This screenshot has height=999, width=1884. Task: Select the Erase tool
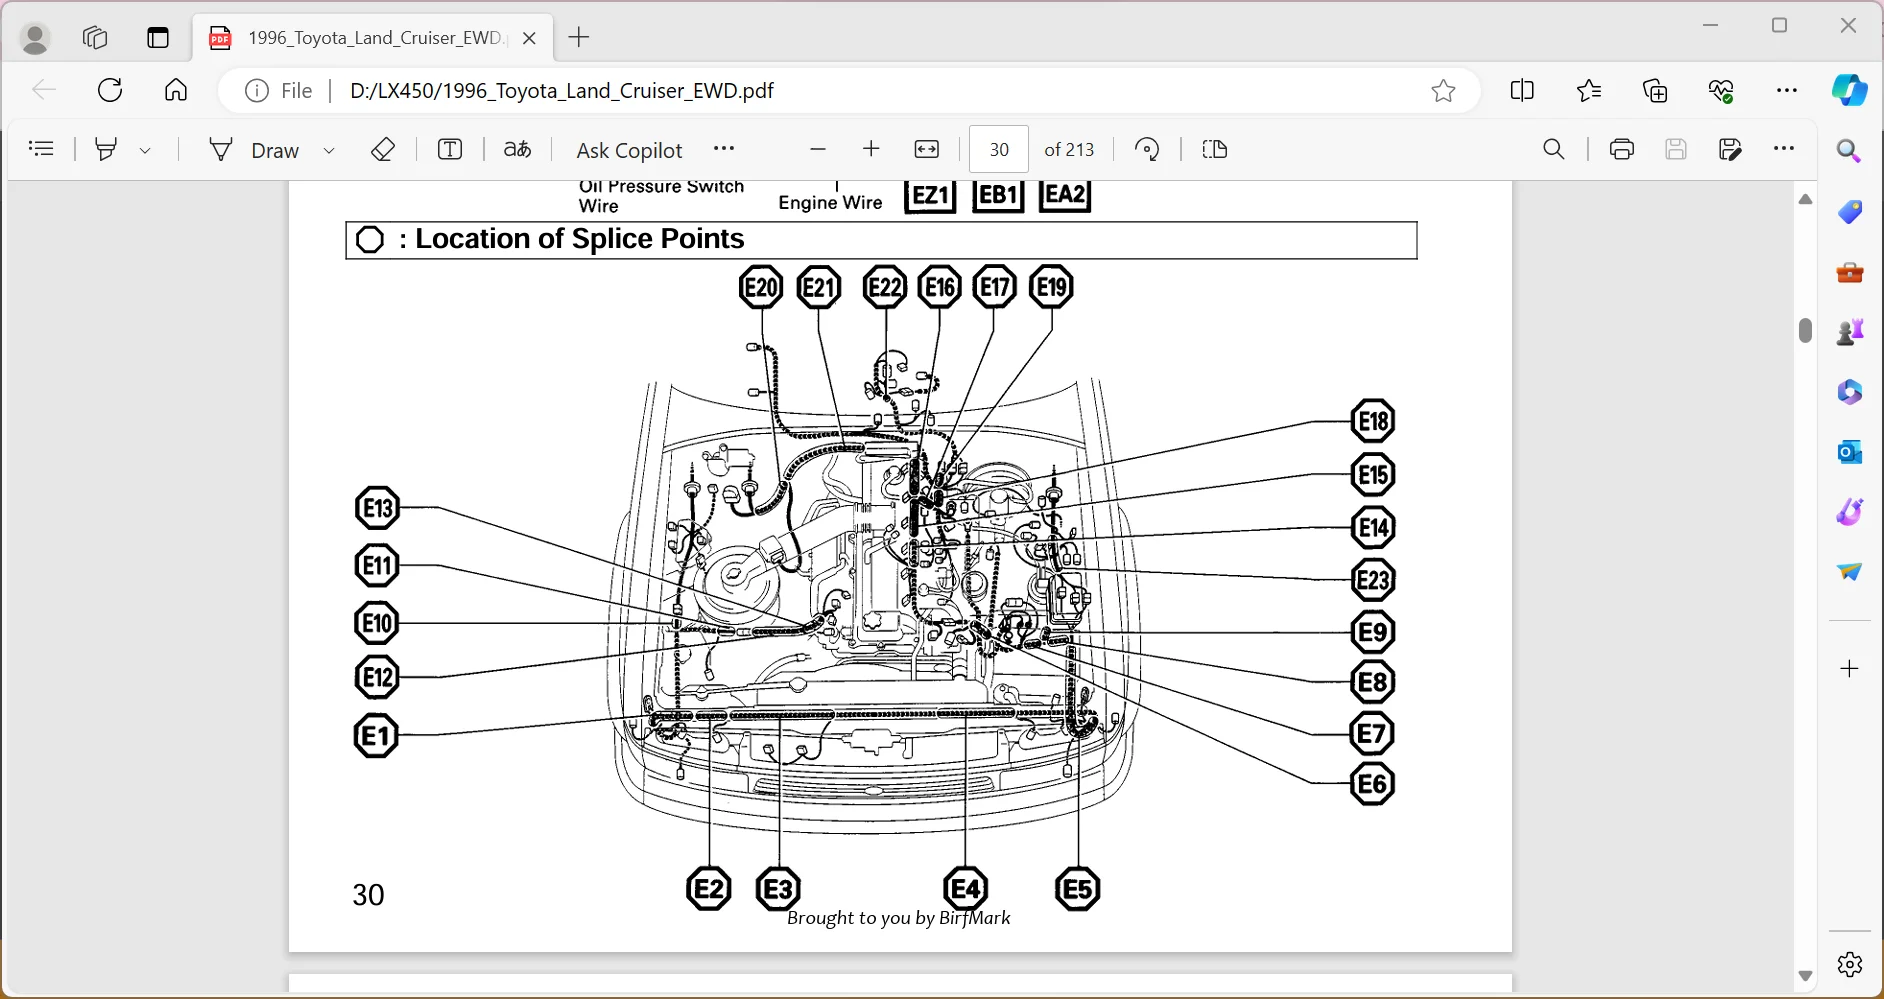pyautogui.click(x=383, y=150)
